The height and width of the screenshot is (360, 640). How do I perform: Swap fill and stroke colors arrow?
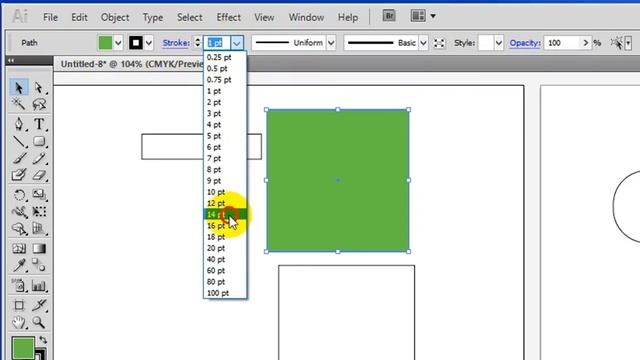pos(43,340)
